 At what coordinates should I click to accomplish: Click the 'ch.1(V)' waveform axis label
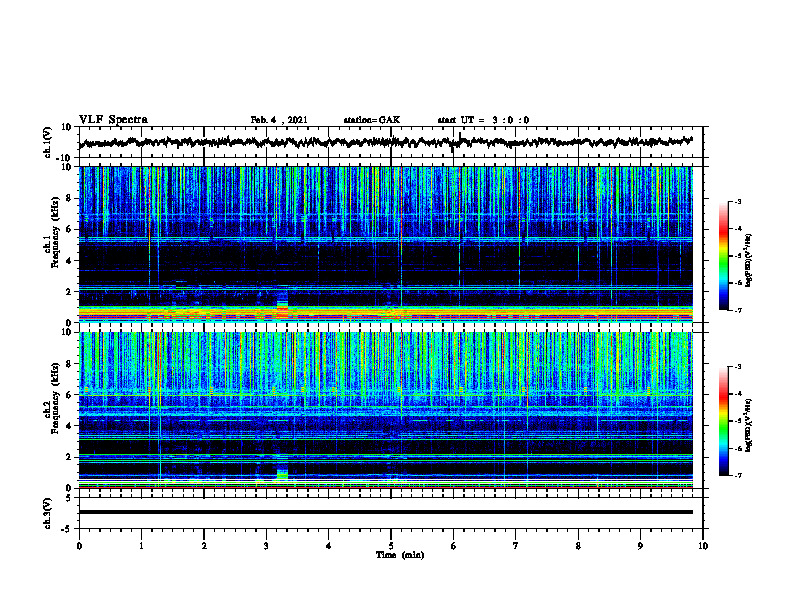tap(48, 142)
